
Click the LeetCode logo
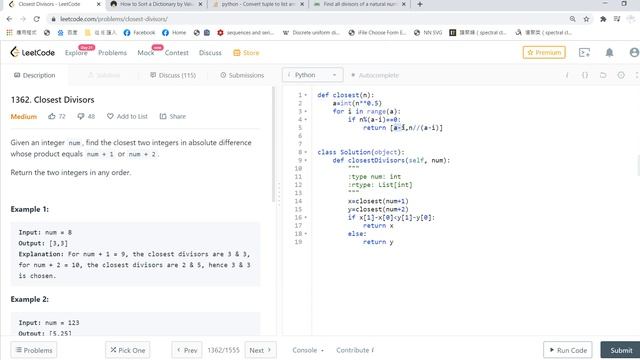point(32,52)
